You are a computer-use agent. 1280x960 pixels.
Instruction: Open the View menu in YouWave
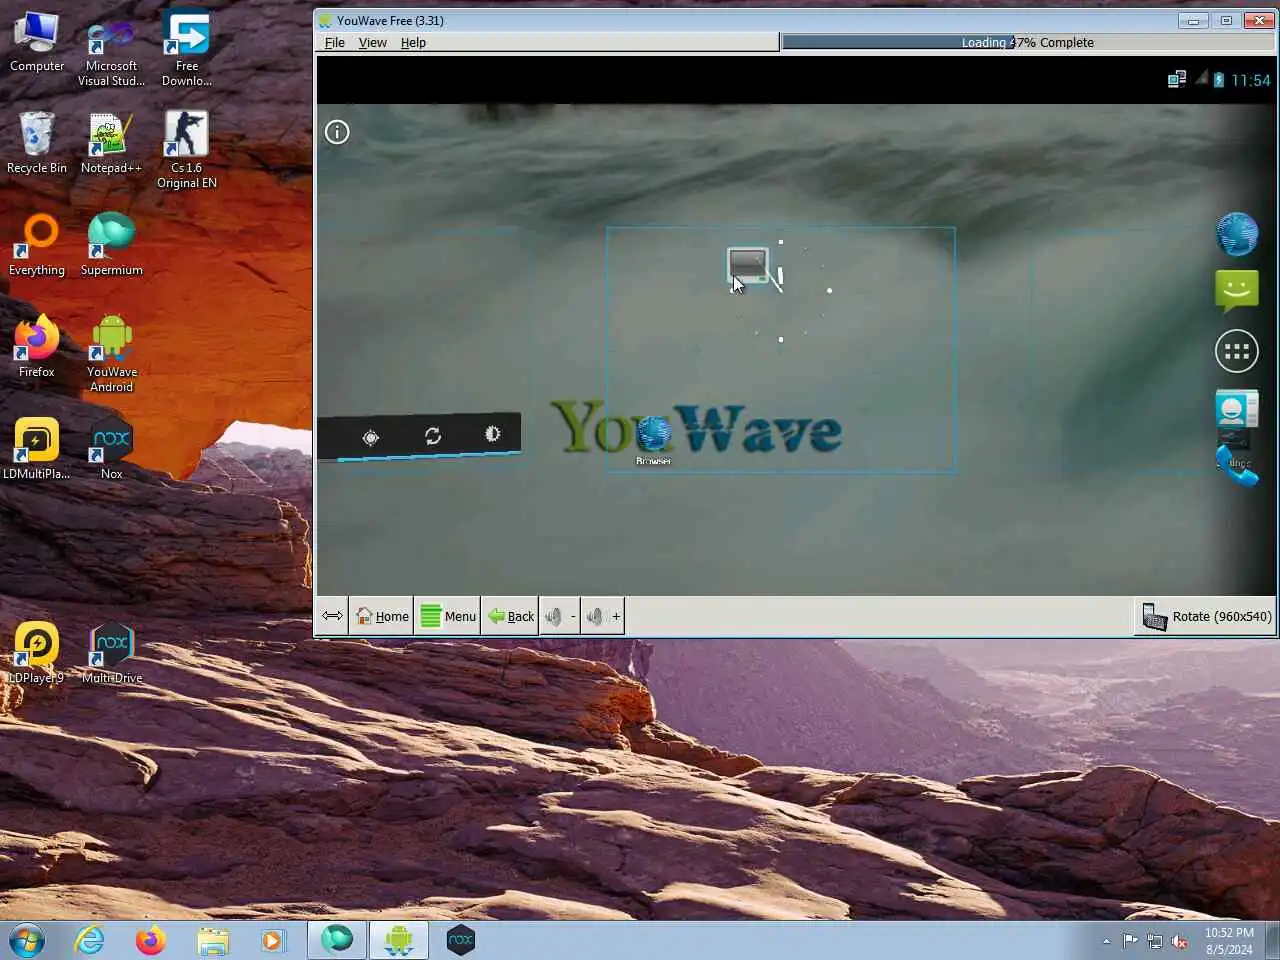point(372,42)
